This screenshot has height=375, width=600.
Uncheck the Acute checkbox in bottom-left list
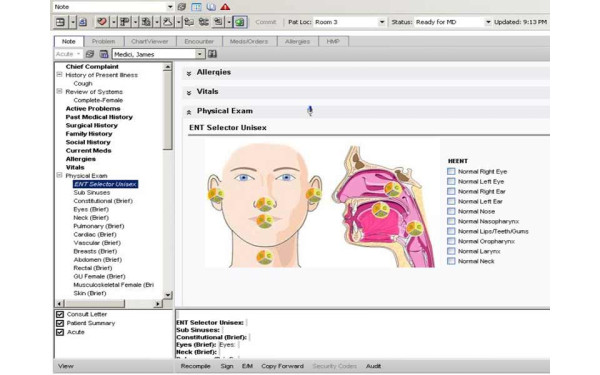point(60,332)
